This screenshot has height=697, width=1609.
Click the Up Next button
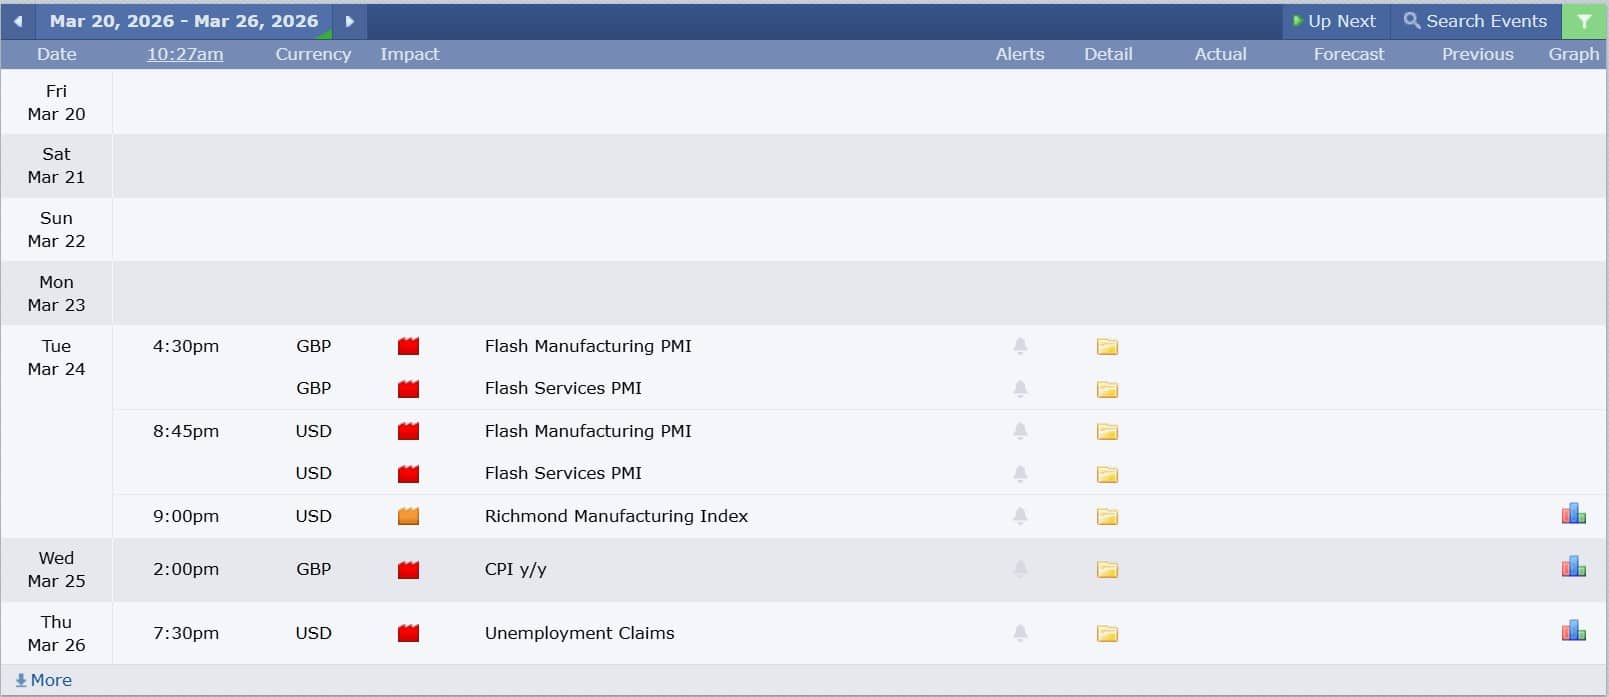(1334, 21)
